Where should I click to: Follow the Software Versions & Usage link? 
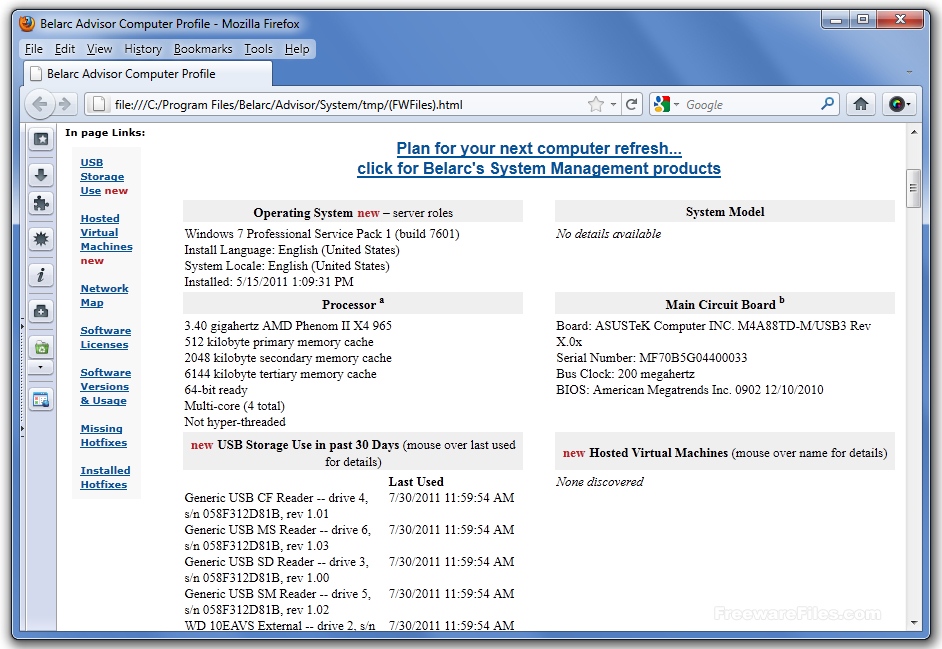pos(105,386)
